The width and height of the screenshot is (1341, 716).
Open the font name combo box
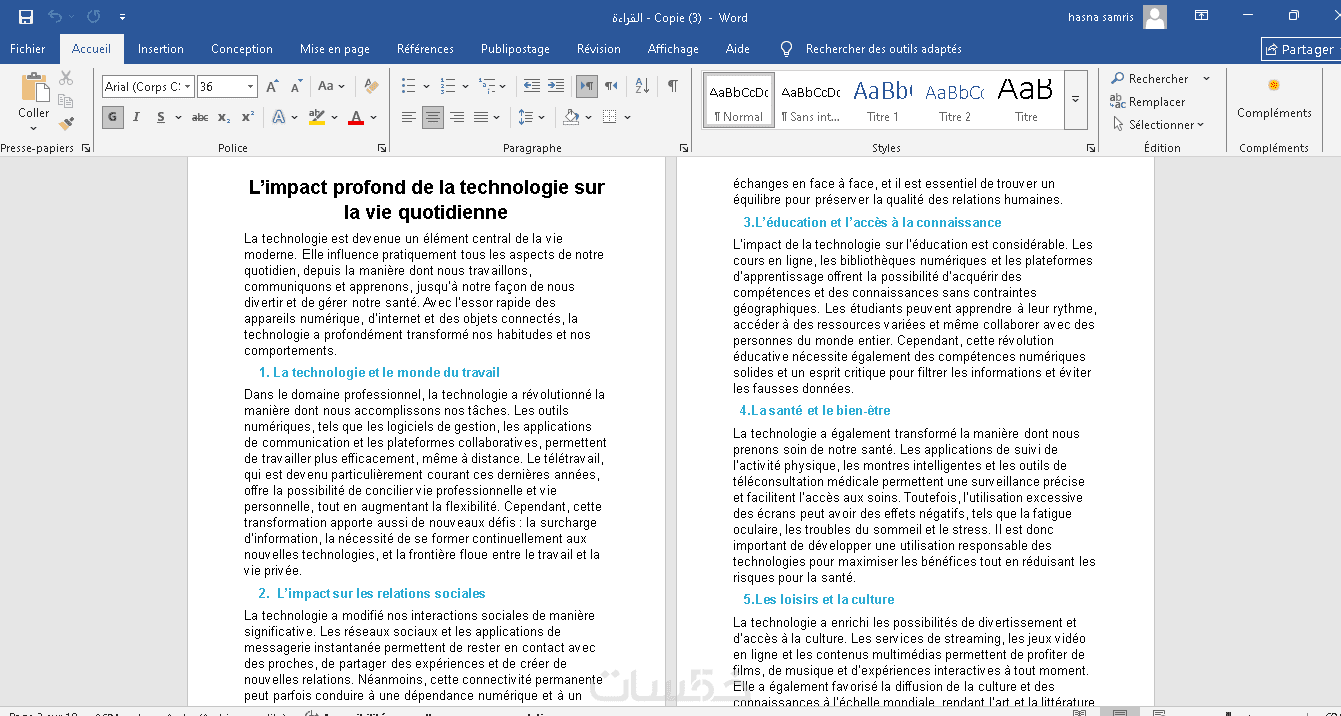tap(147, 87)
